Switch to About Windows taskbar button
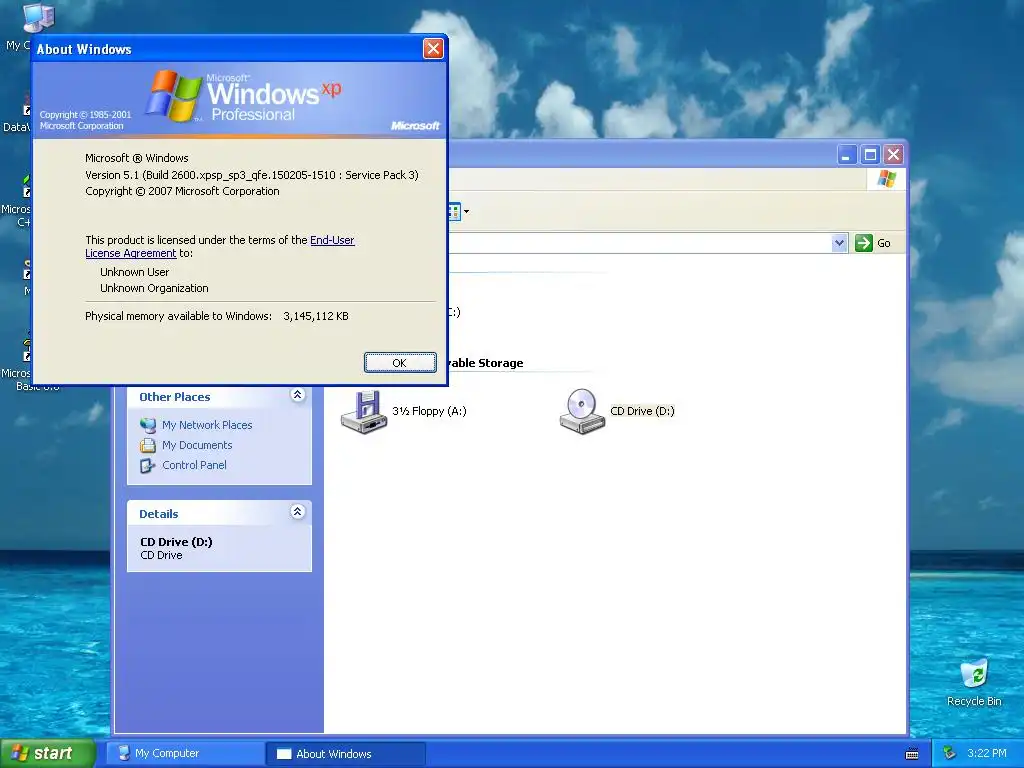Screen dimensions: 1024x768 tap(346, 754)
